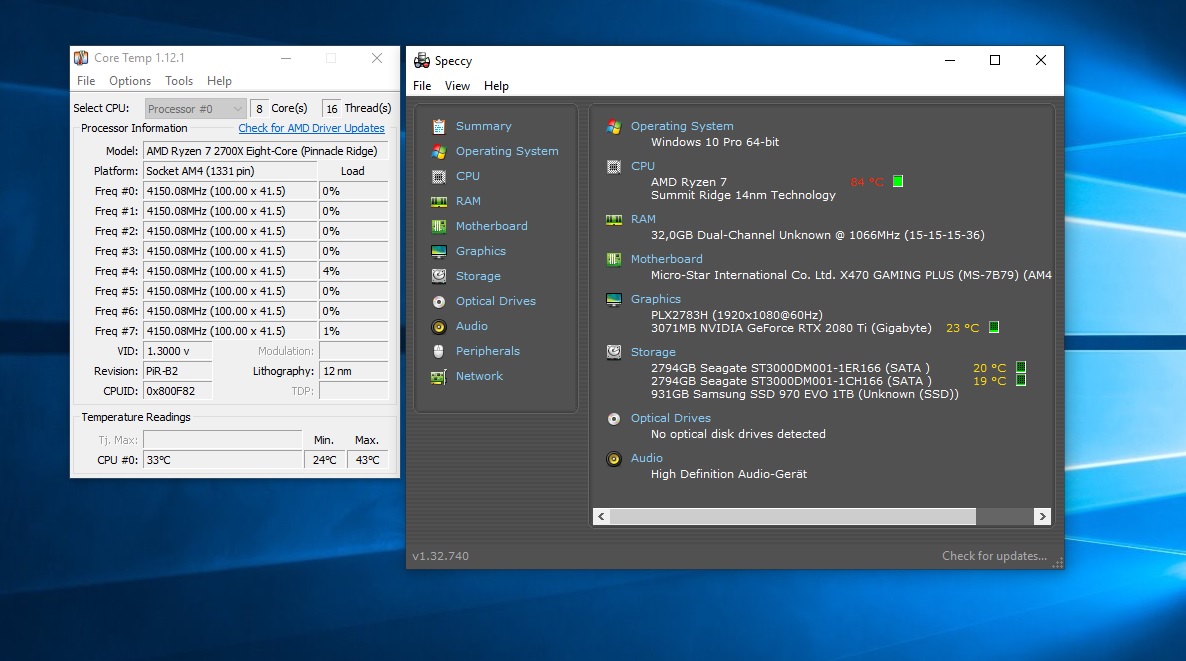This screenshot has width=1186, height=661.
Task: Open Motherboard section heading in summary panel
Action: point(666,259)
